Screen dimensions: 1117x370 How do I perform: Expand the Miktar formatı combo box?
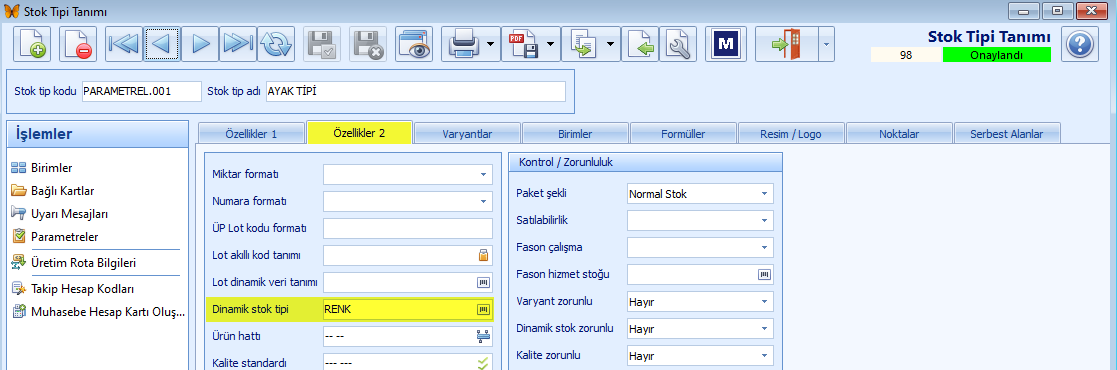point(407,175)
